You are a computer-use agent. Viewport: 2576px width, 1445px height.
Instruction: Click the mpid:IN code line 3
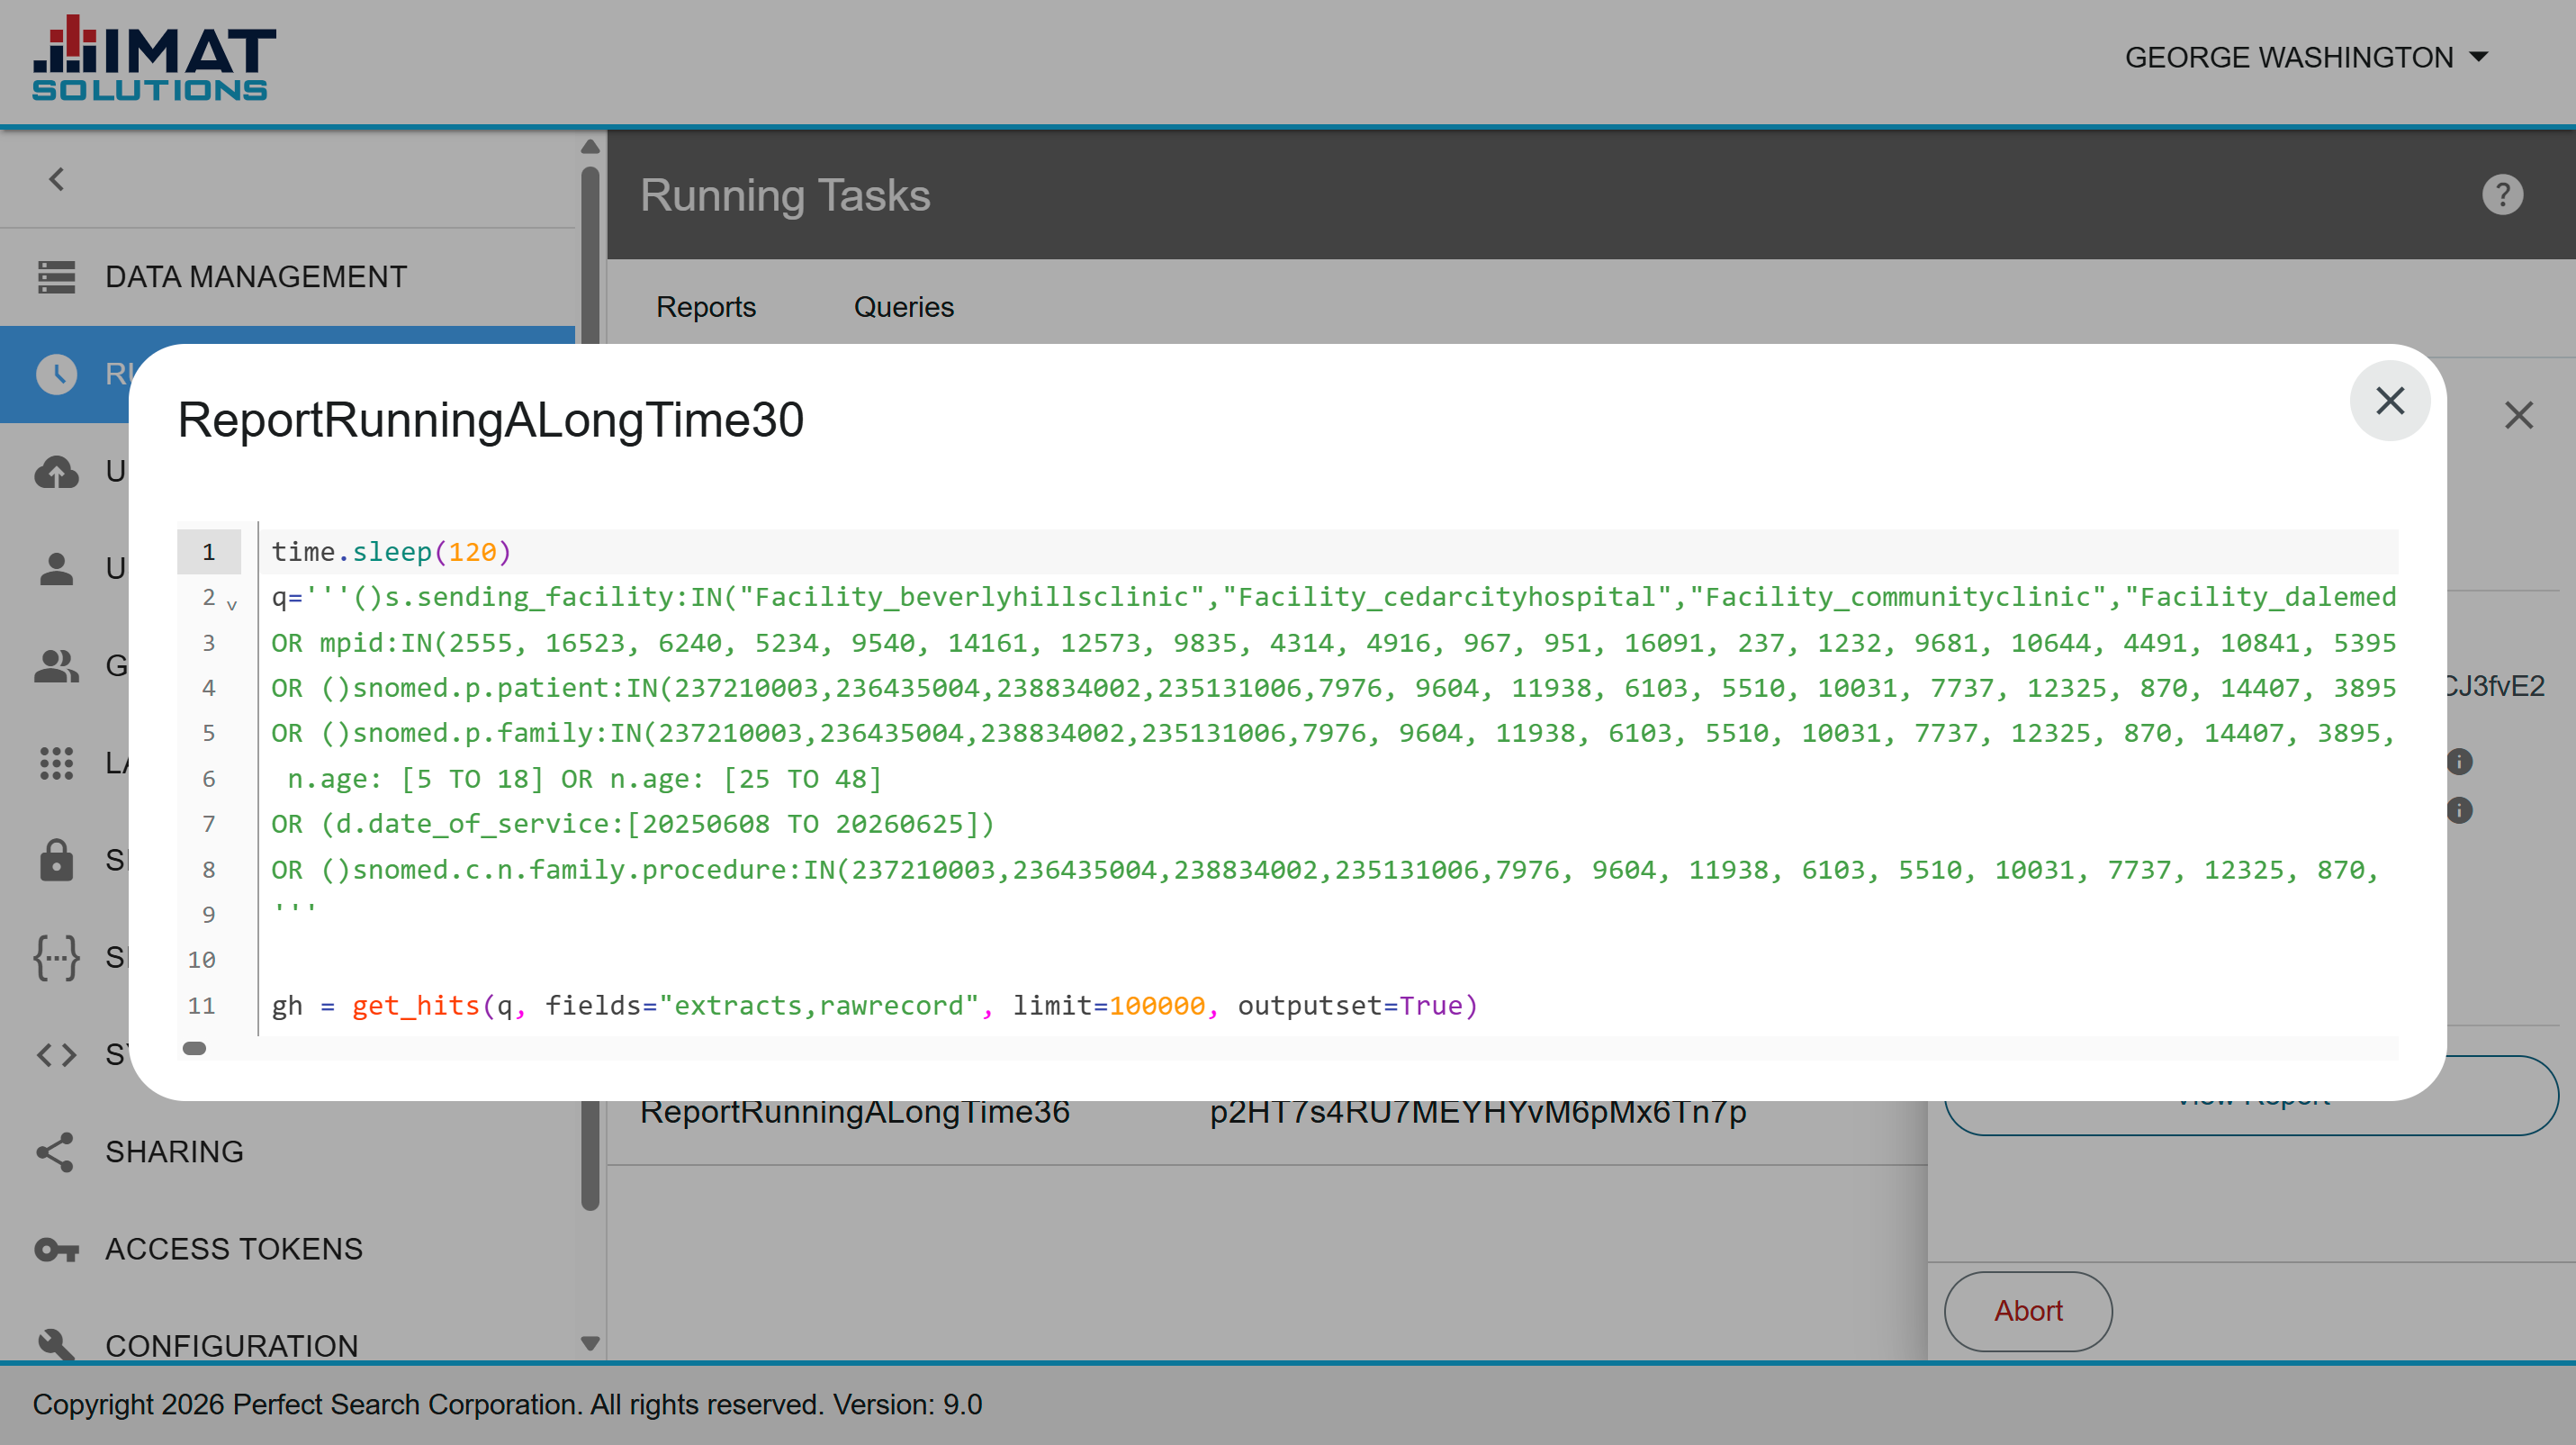pyautogui.click(x=1333, y=643)
